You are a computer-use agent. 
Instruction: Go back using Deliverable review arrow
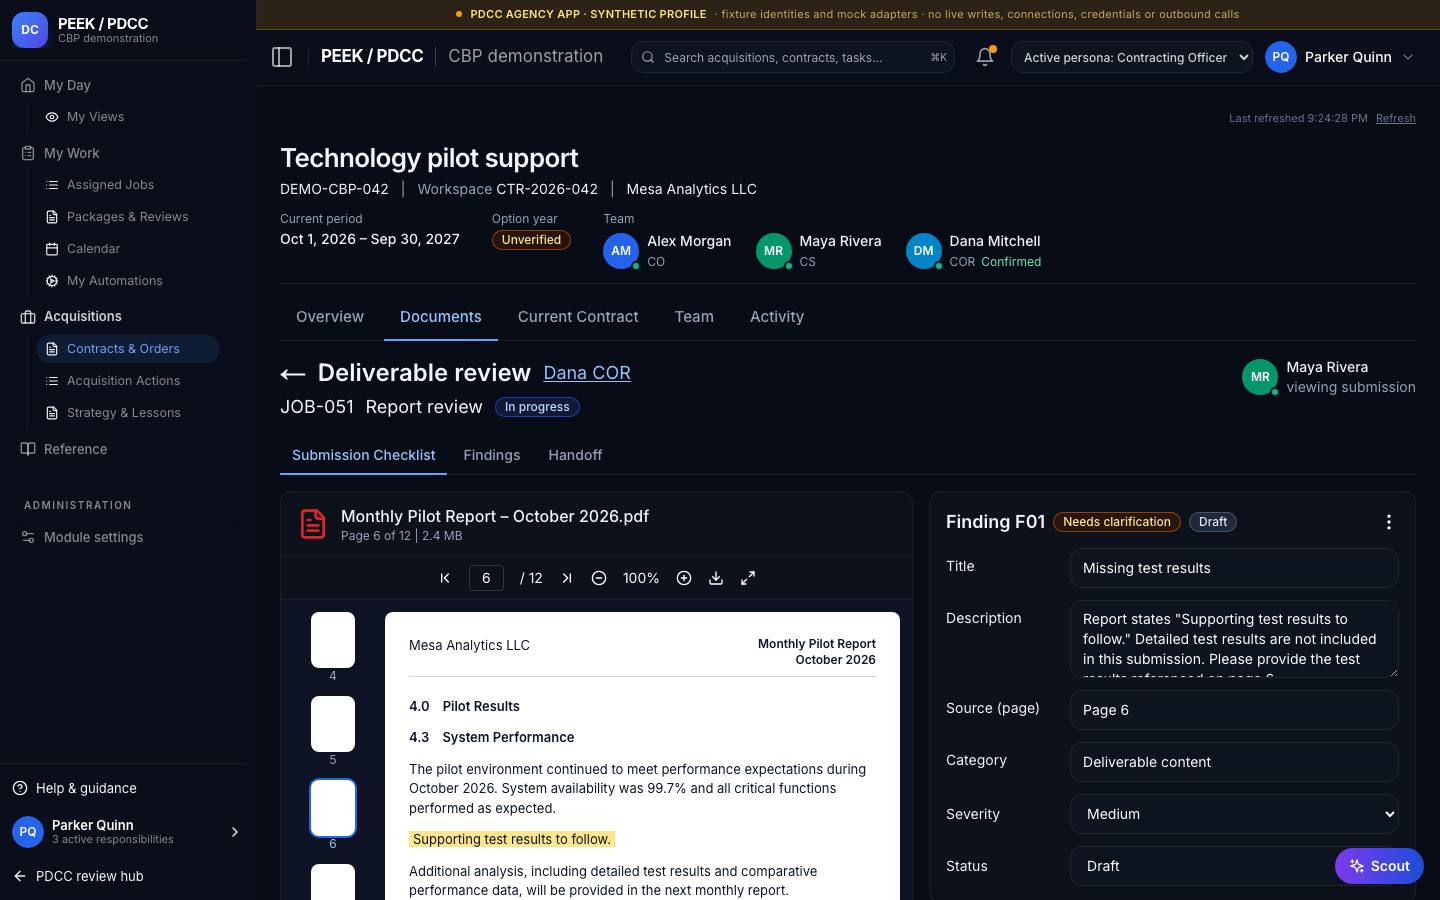pyautogui.click(x=293, y=374)
